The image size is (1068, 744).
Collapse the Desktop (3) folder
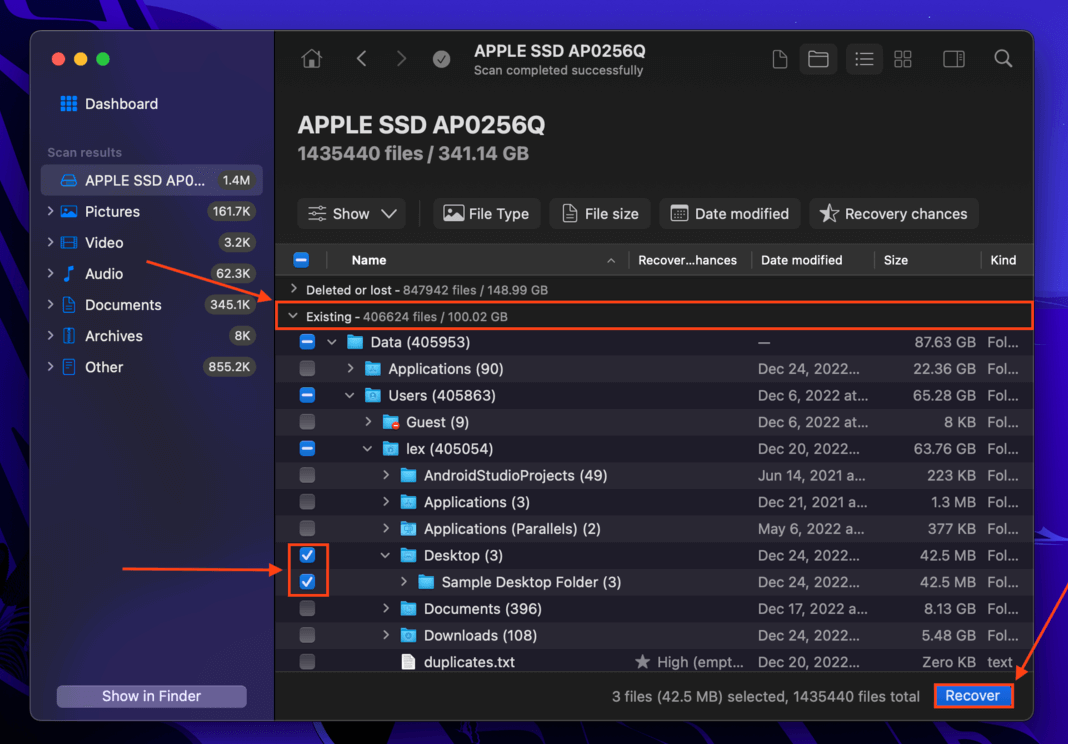pos(385,555)
